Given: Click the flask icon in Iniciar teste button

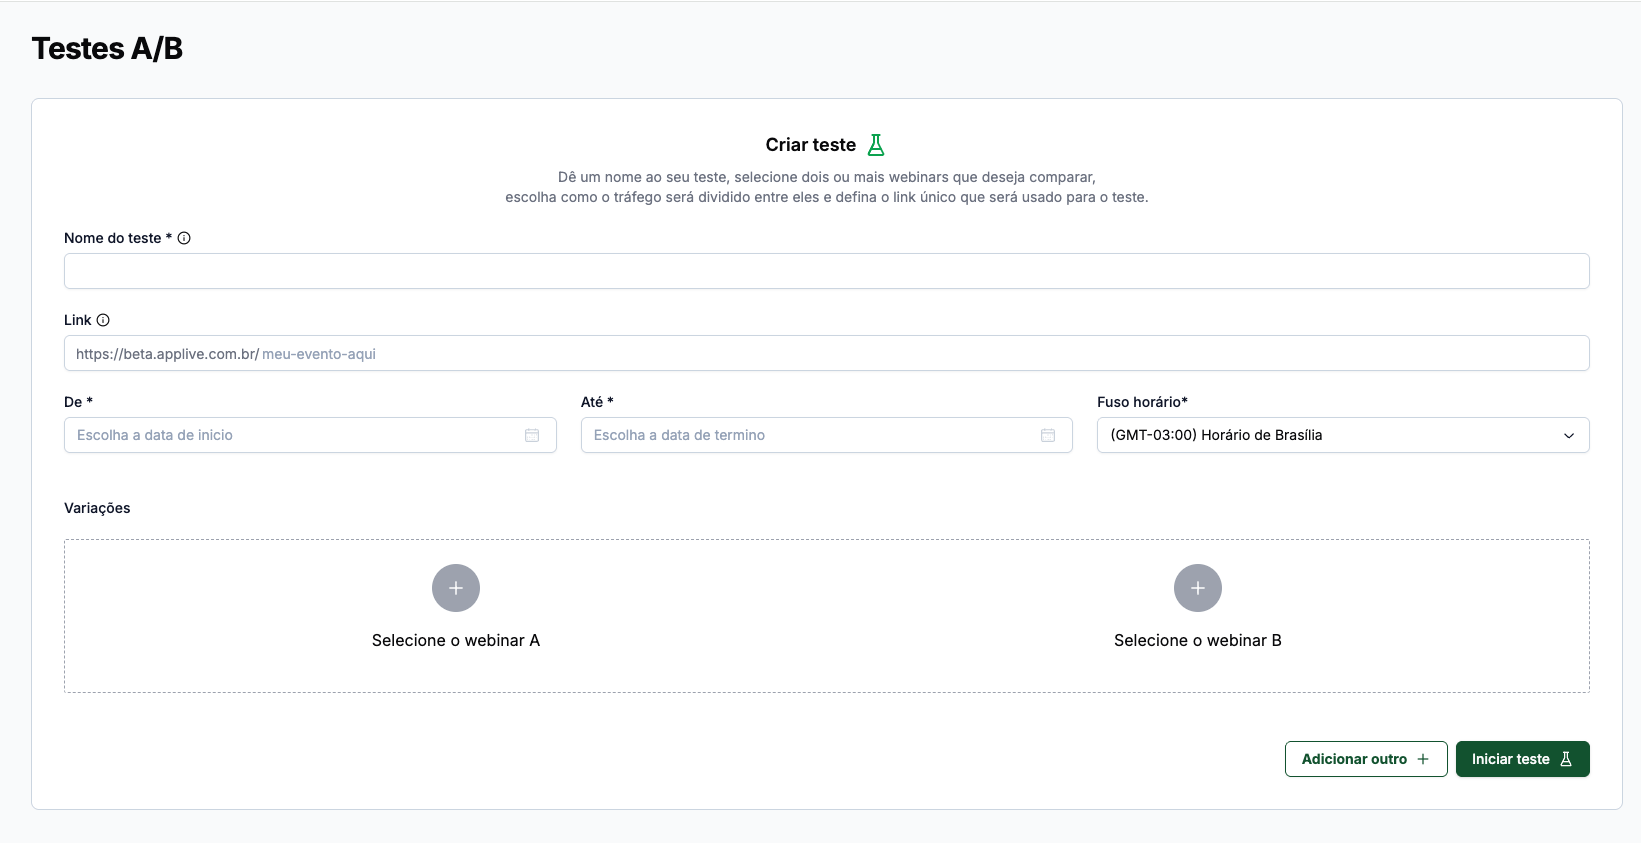Looking at the screenshot, I should click(x=1566, y=759).
